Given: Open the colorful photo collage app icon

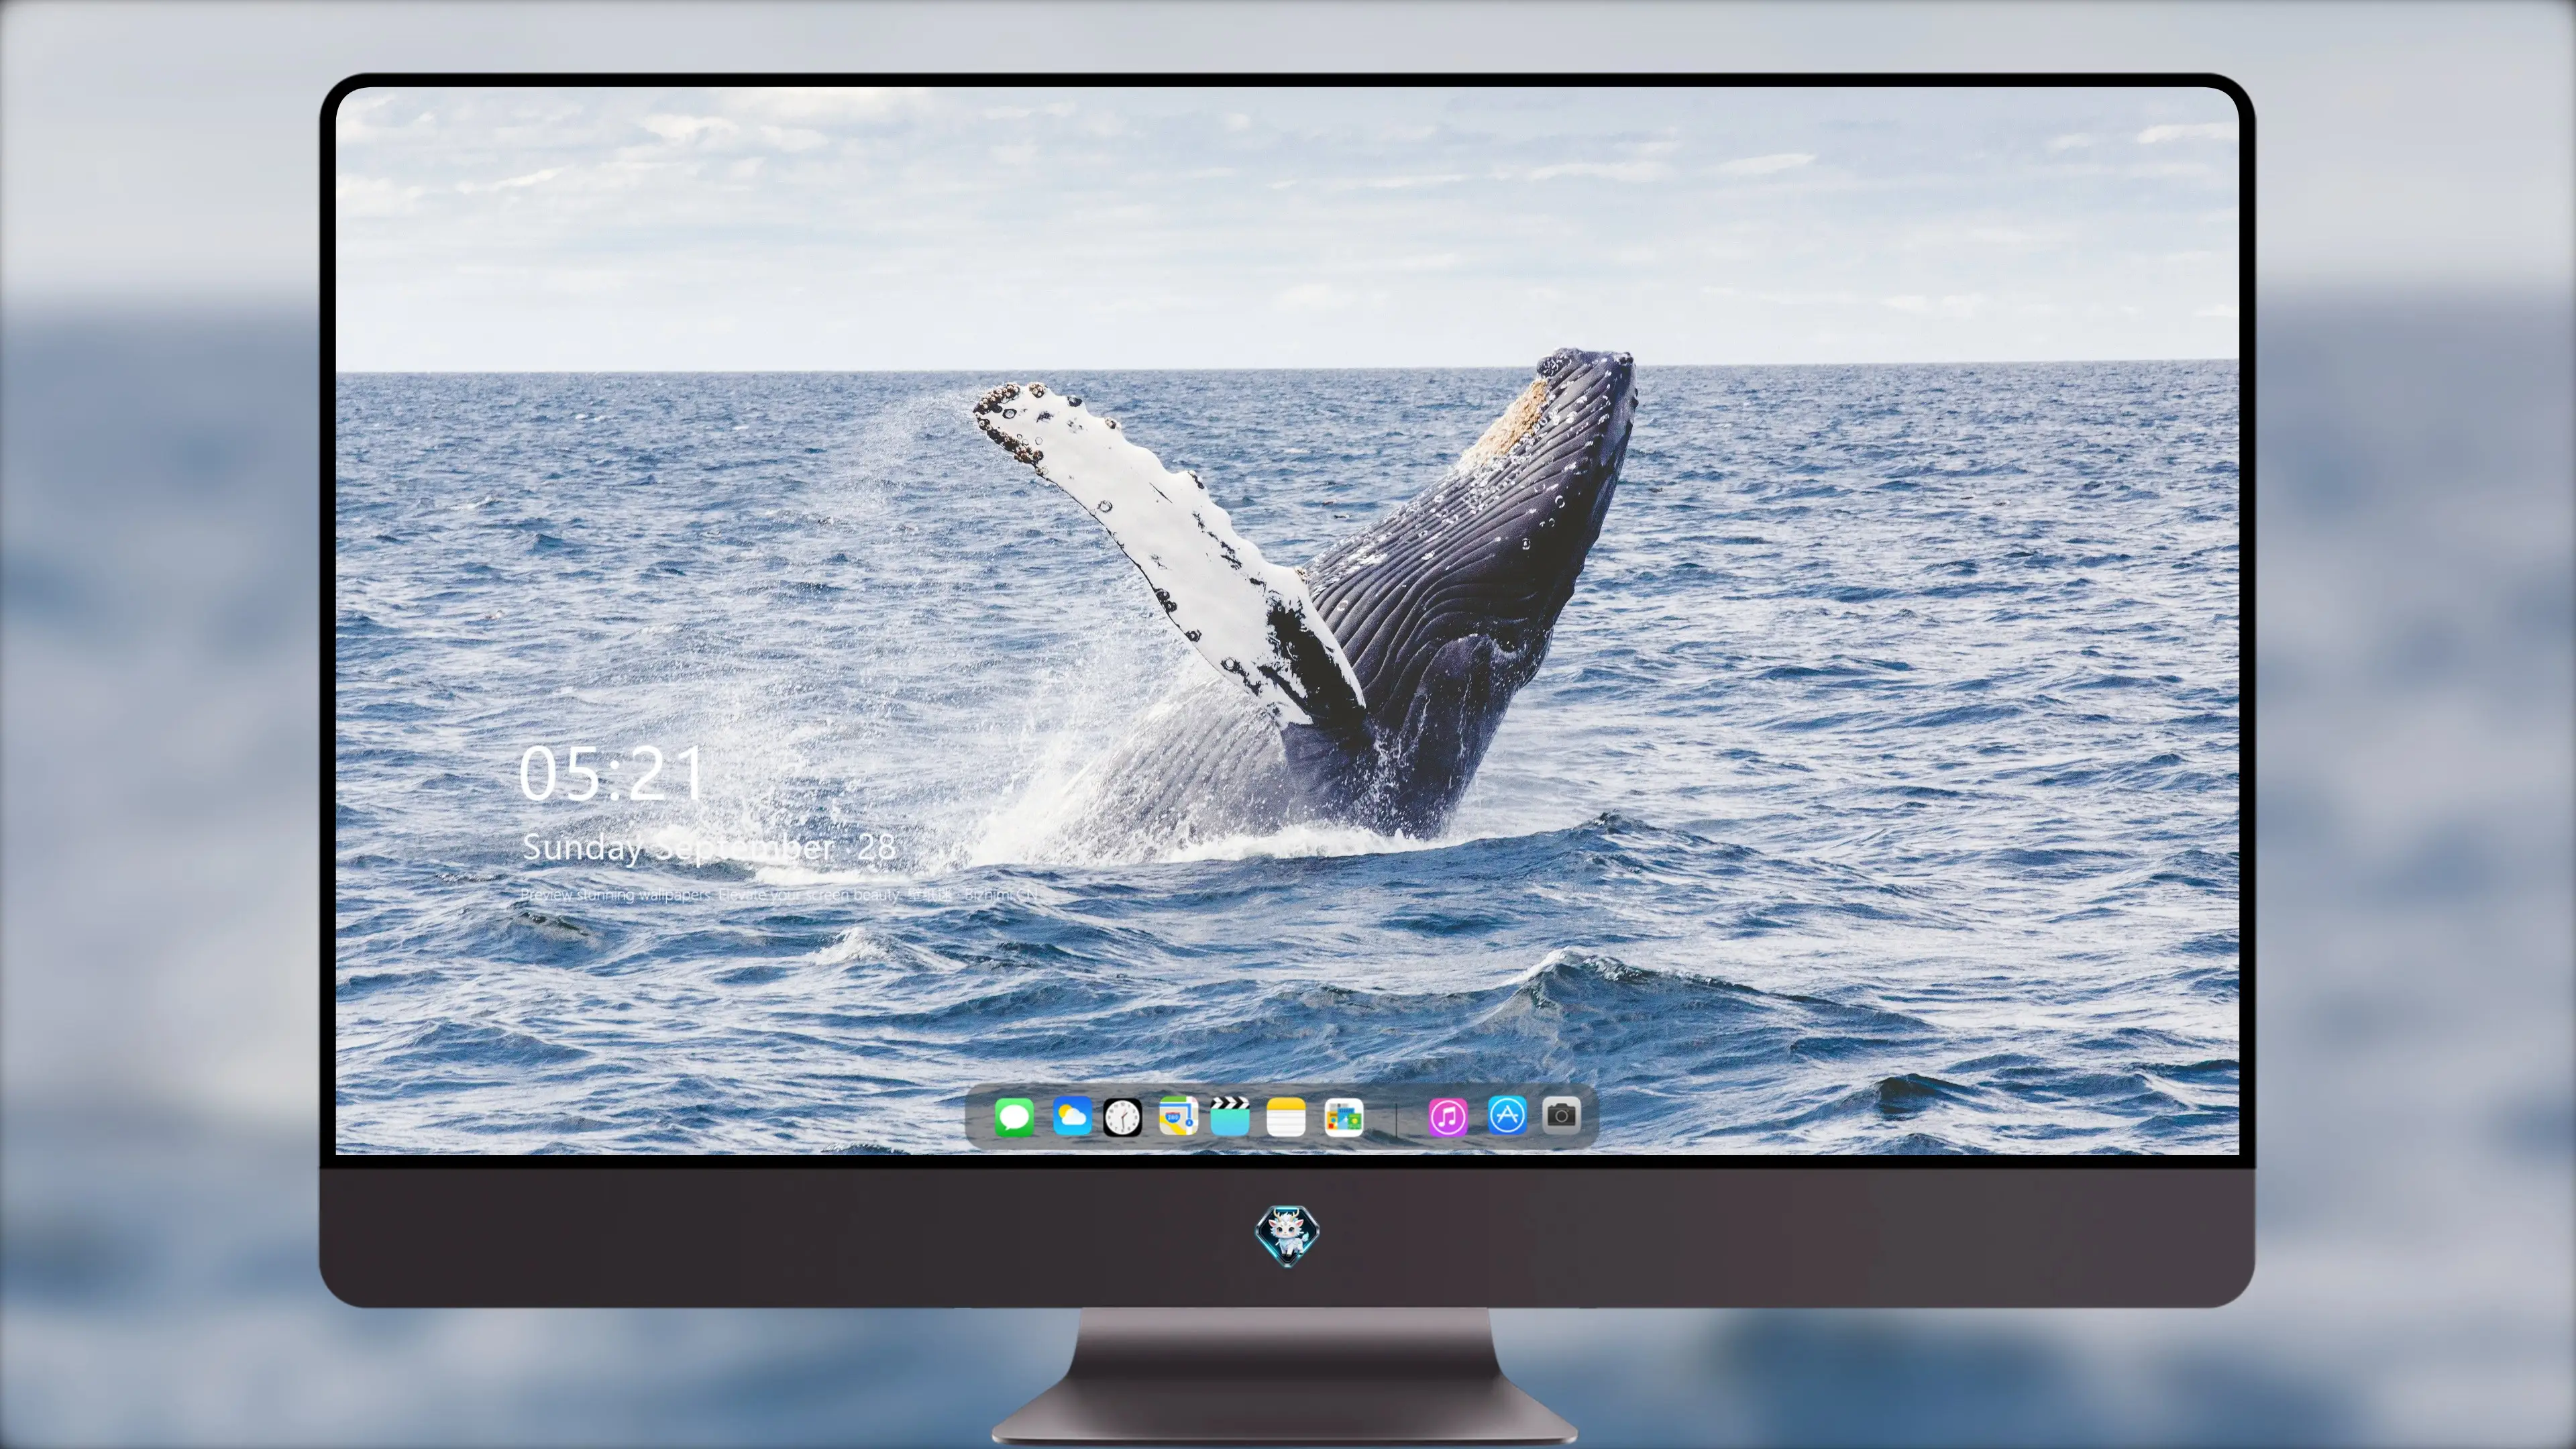Looking at the screenshot, I should tap(1343, 1116).
